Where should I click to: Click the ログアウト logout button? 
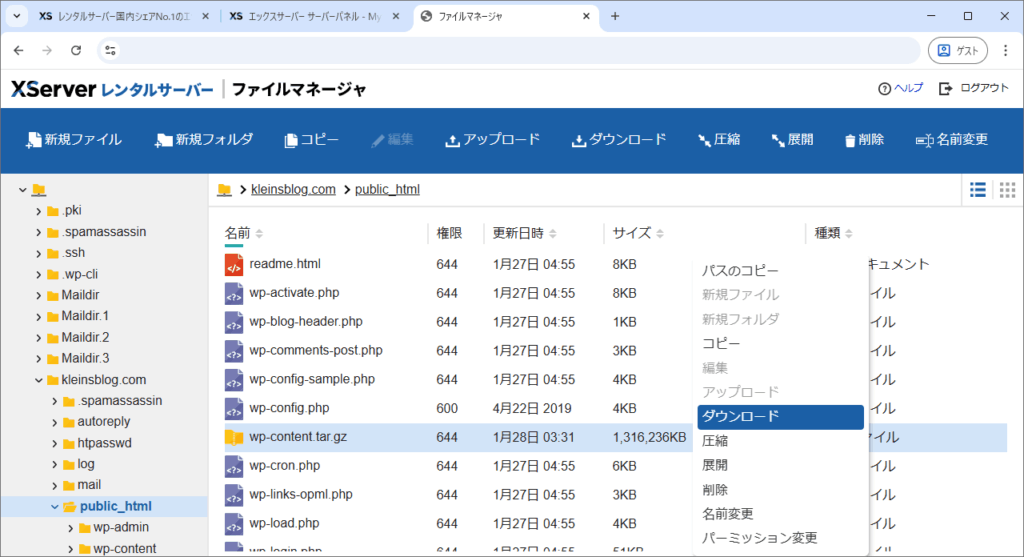pyautogui.click(x=974, y=88)
